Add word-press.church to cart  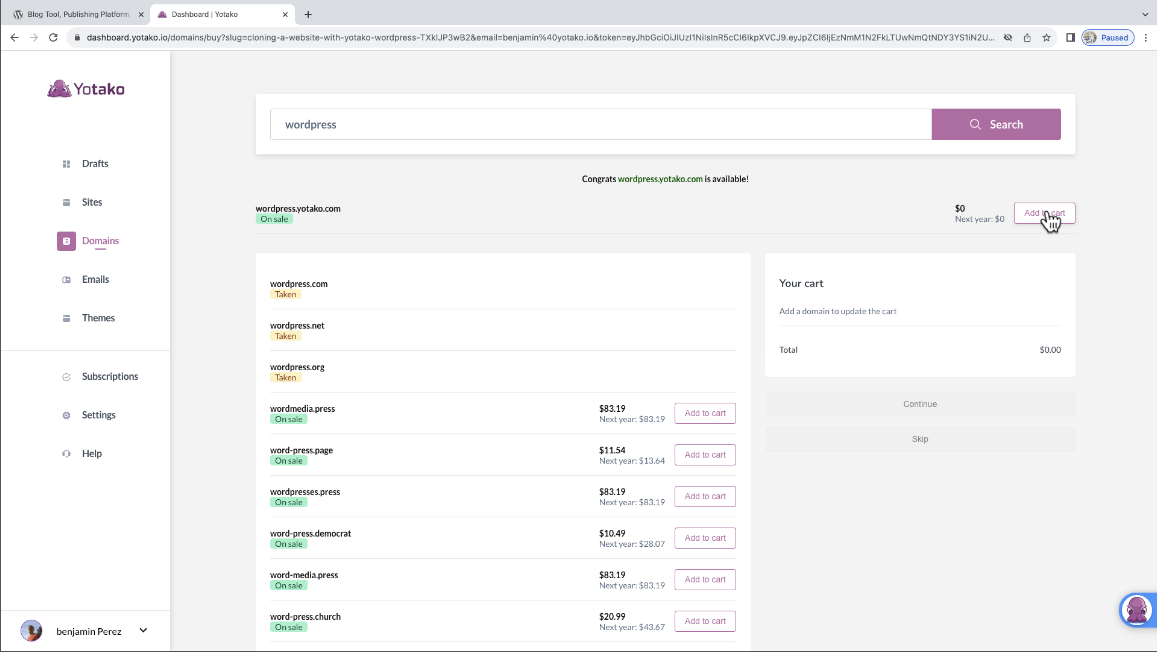[x=705, y=621]
